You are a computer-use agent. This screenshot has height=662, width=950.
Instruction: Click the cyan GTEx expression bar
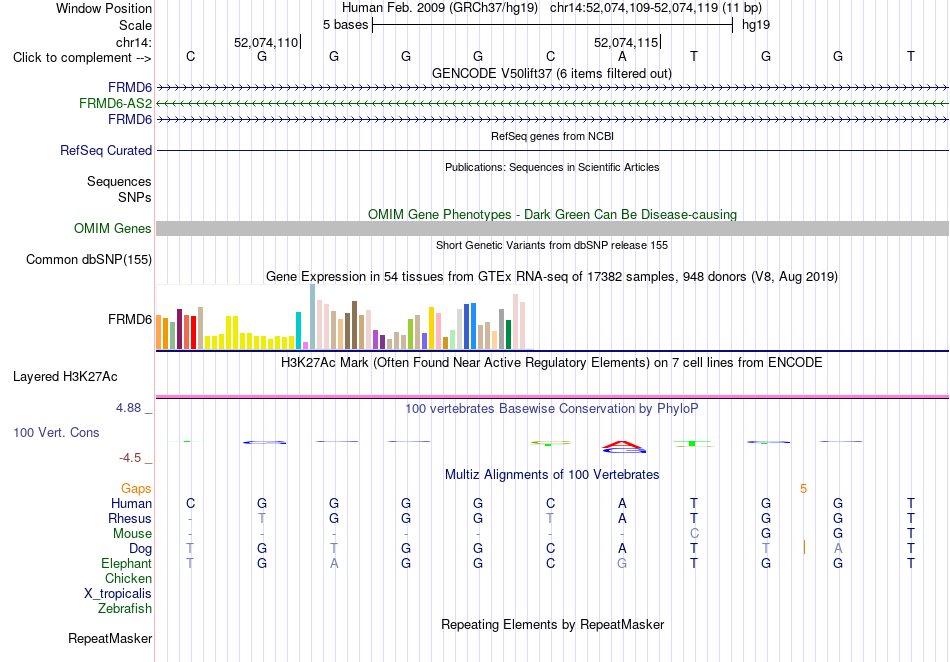coord(298,331)
